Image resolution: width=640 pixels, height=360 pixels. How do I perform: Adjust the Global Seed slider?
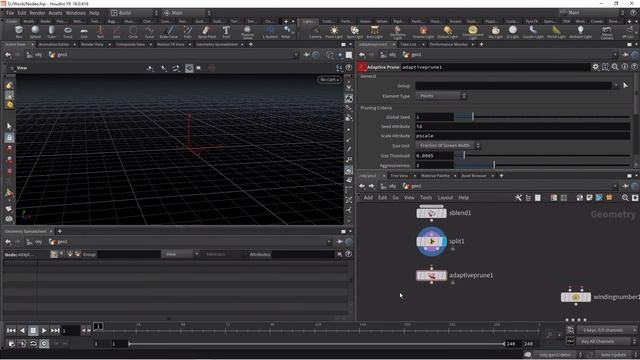pos(542,117)
